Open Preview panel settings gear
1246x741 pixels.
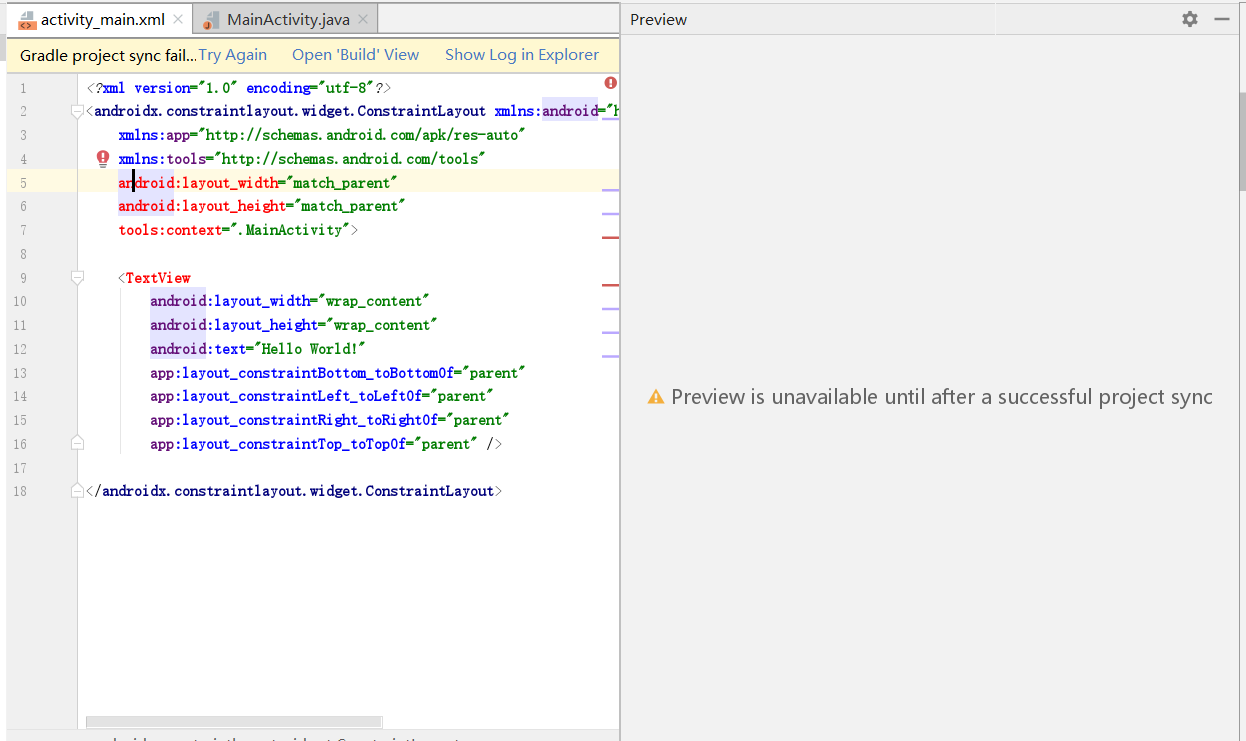1189,19
